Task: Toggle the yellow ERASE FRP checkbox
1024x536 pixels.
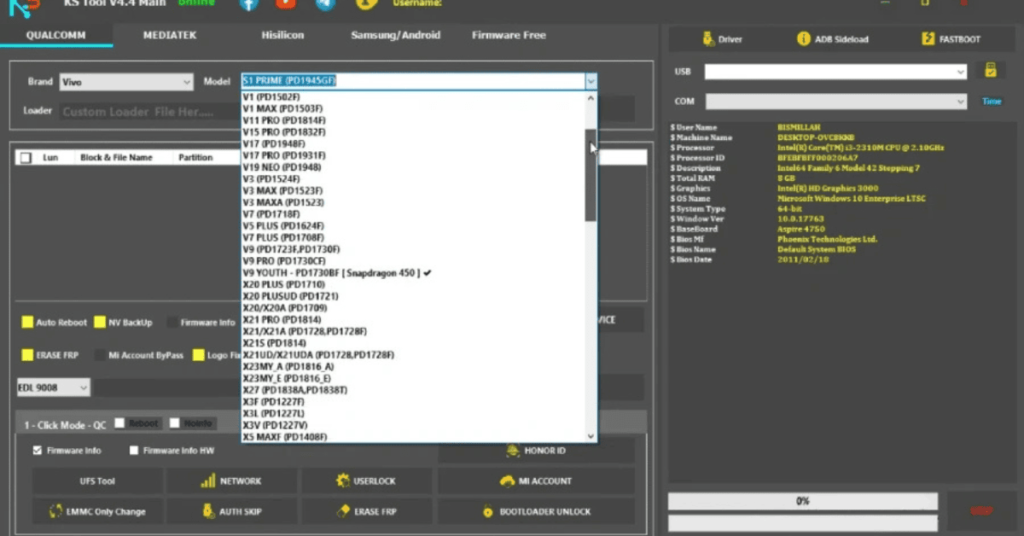Action: [x=27, y=355]
